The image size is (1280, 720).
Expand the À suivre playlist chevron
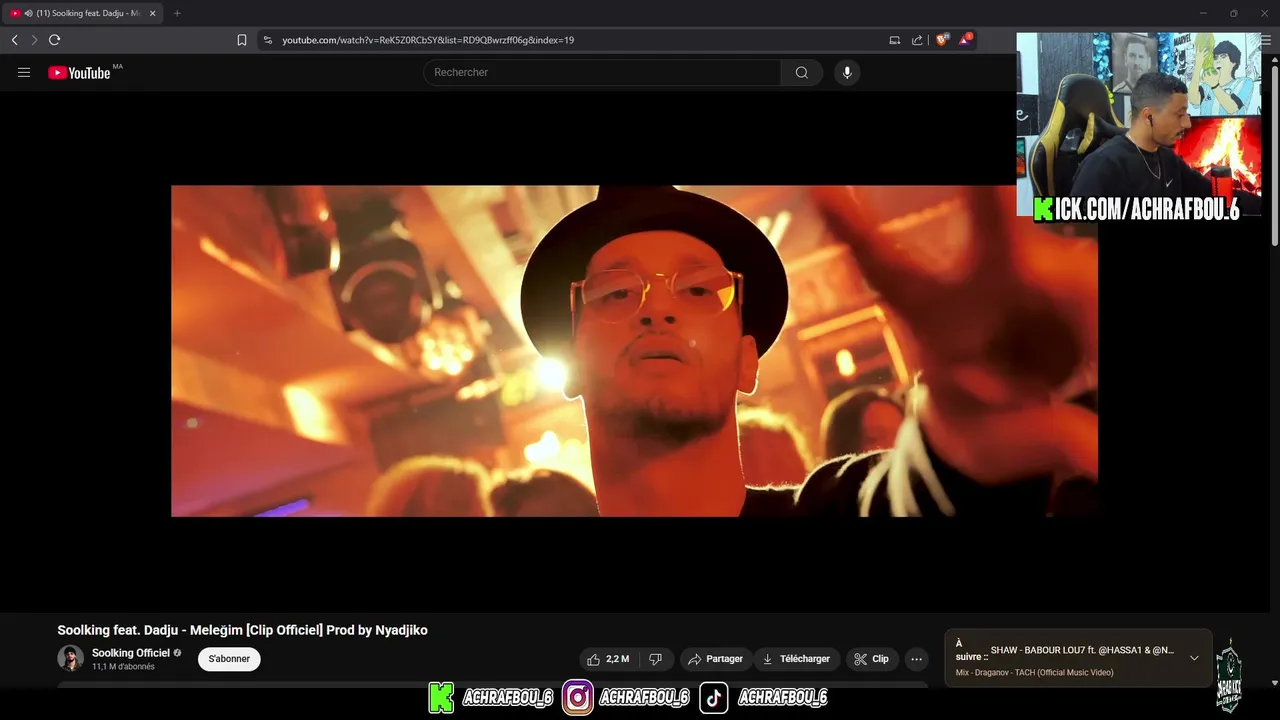(1194, 658)
